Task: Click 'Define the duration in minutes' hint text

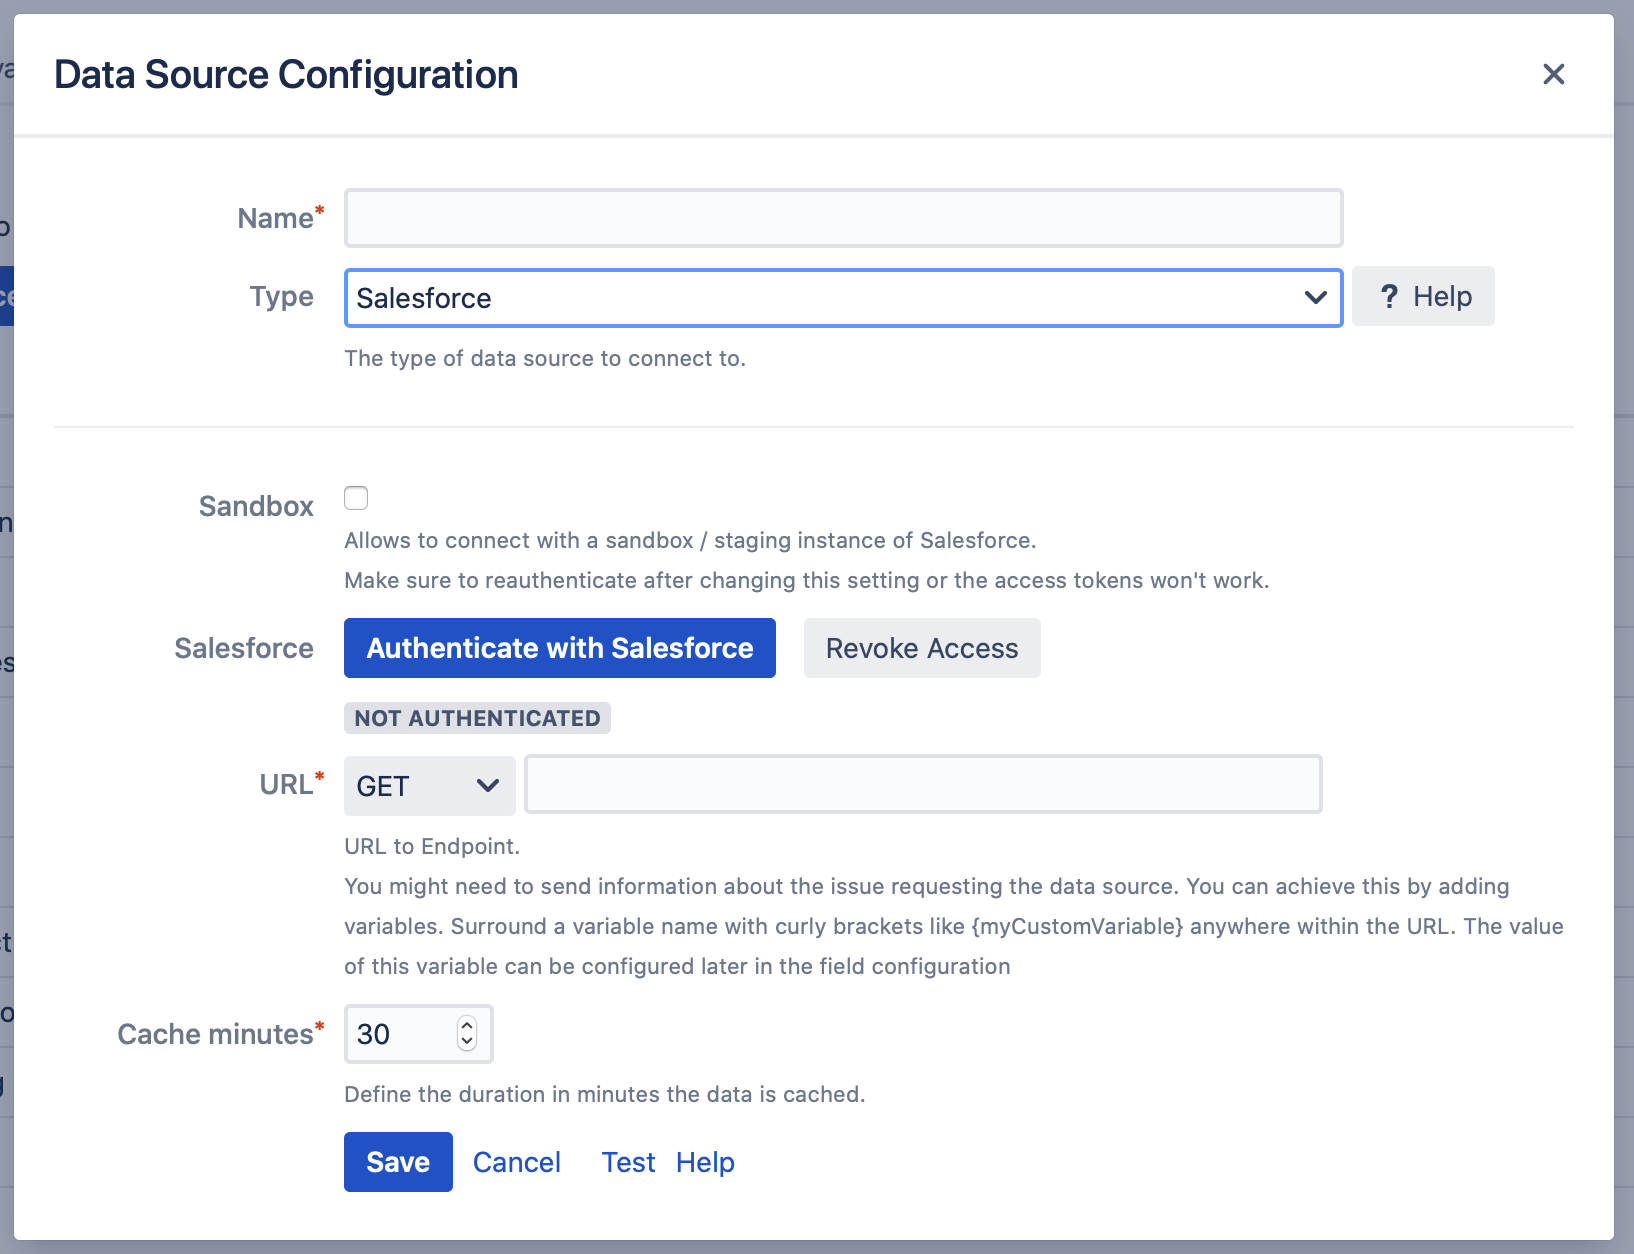Action: 604,1094
